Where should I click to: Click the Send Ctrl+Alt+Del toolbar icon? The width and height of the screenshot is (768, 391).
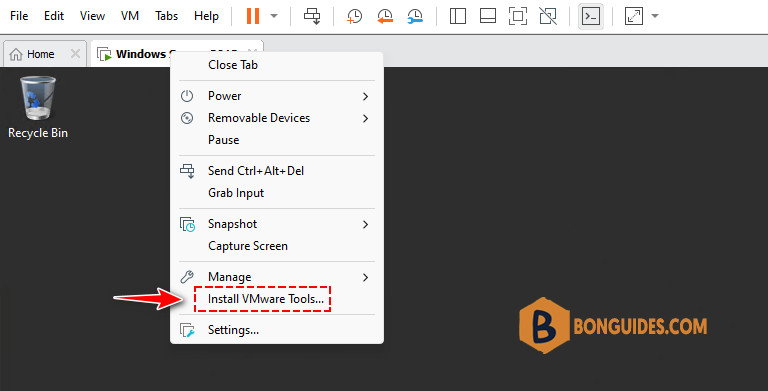pos(312,16)
